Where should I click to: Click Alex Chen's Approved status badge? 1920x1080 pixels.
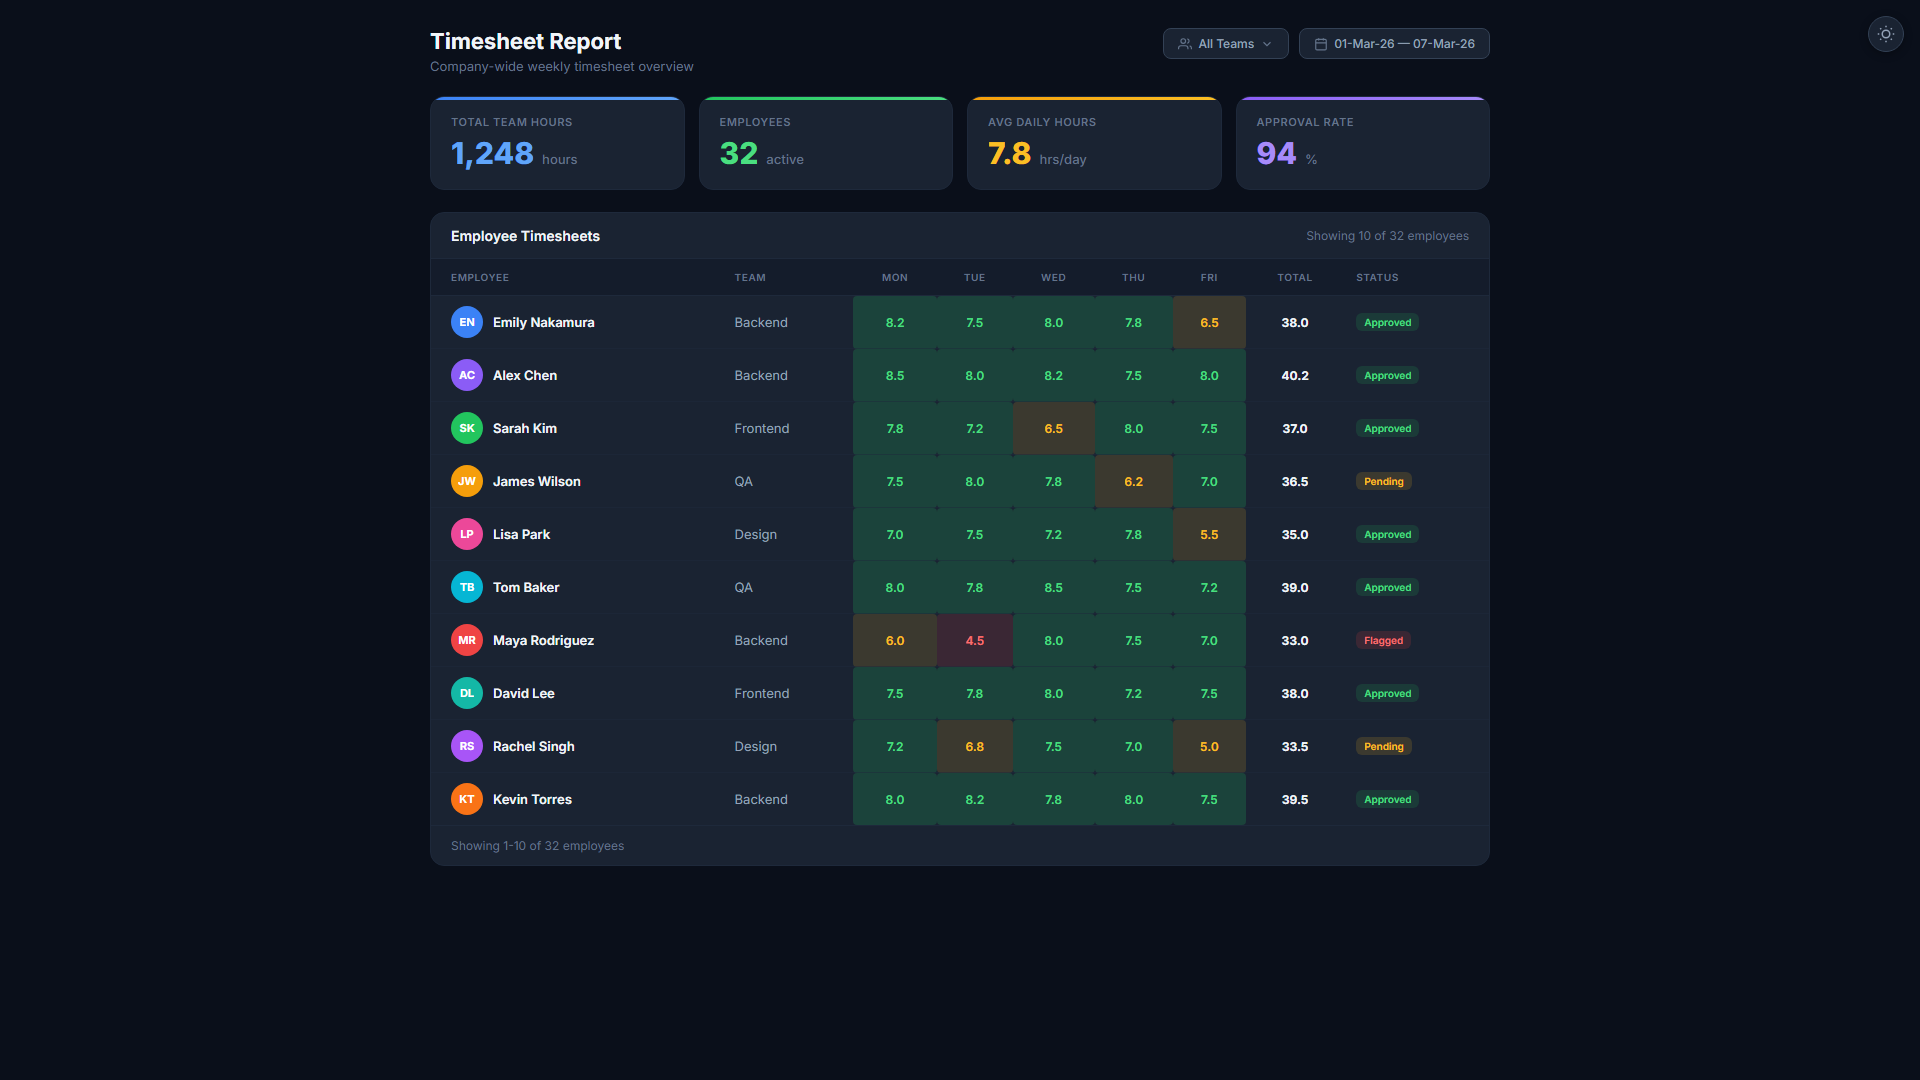(1388, 375)
